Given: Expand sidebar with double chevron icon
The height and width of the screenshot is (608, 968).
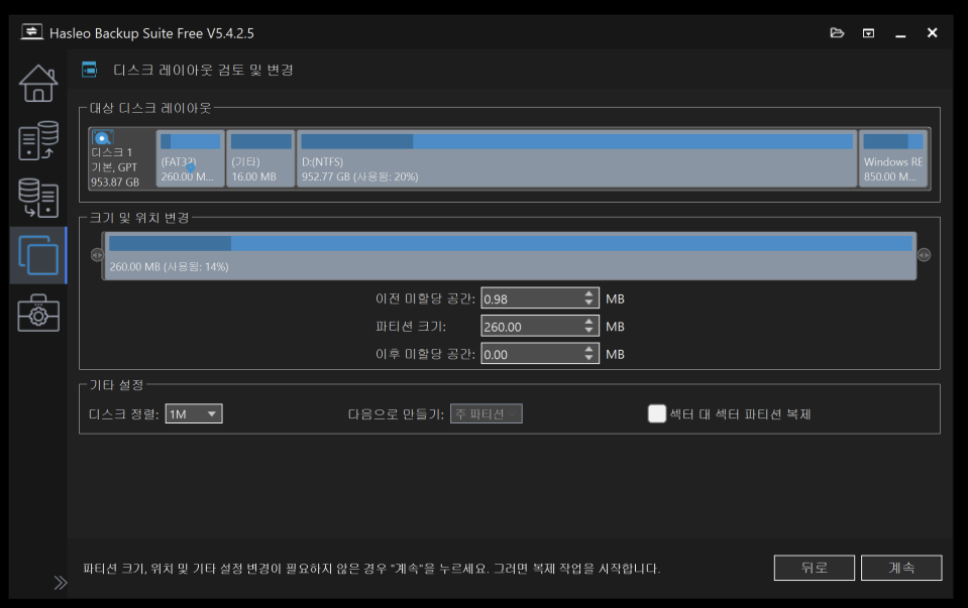Looking at the screenshot, I should click(60, 582).
